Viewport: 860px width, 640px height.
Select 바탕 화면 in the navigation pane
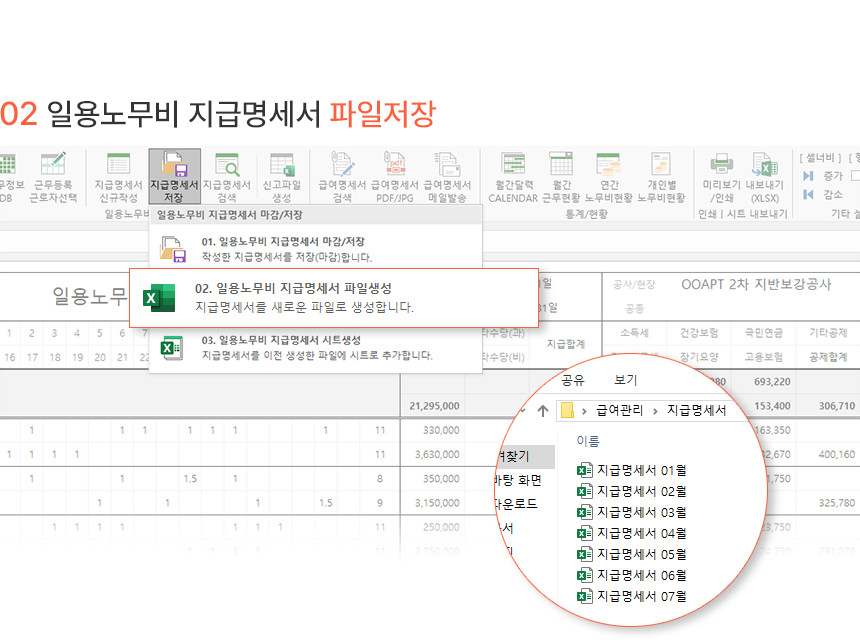[519, 480]
